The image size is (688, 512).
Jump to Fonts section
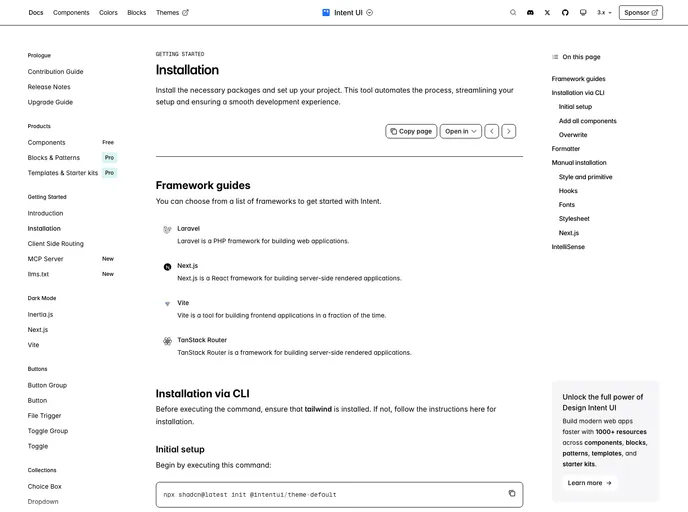(566, 204)
